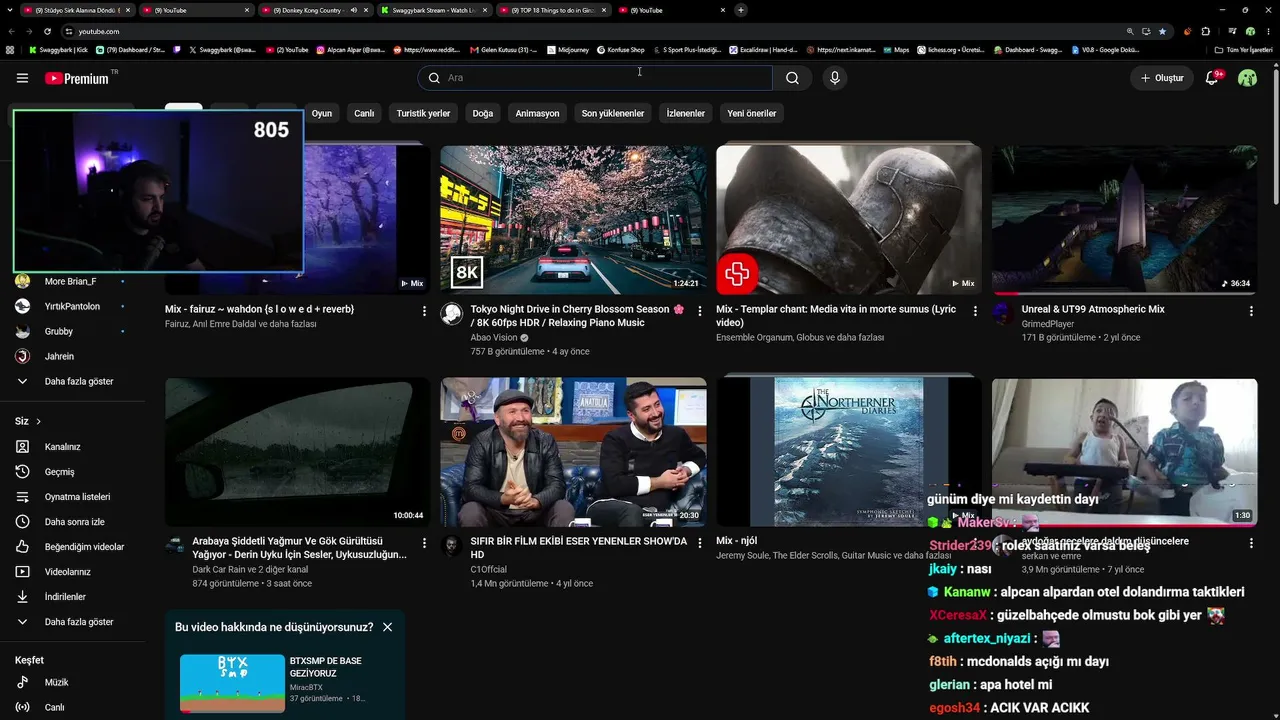Switch to the Donkey Kong Country browser tab
The image size is (1280, 720).
pyautogui.click(x=313, y=10)
